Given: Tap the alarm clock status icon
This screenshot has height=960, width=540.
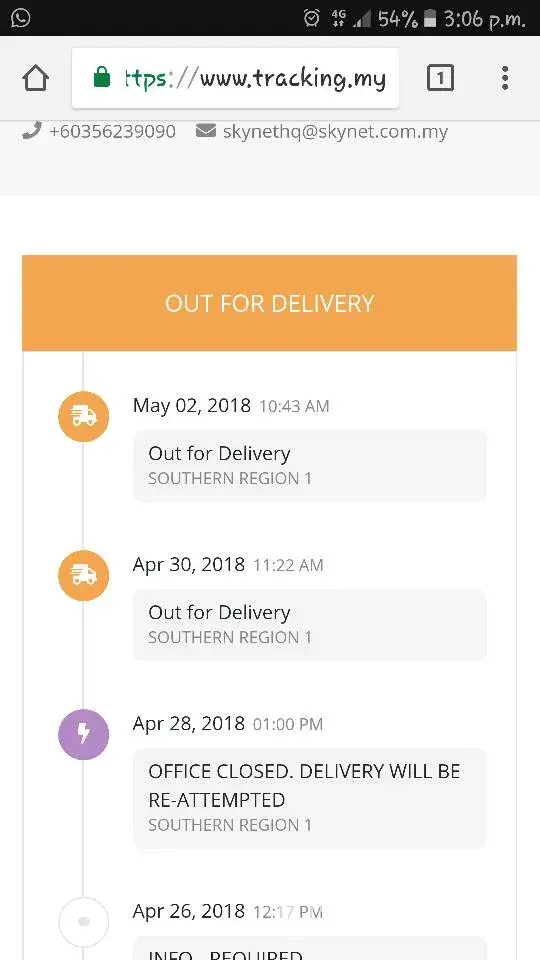Looking at the screenshot, I should 312,18.
